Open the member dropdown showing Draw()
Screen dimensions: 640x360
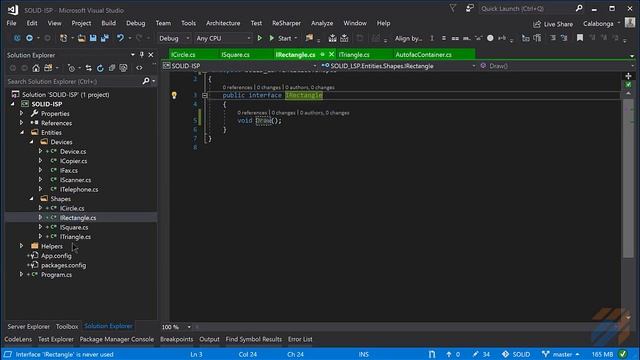click(x=557, y=66)
